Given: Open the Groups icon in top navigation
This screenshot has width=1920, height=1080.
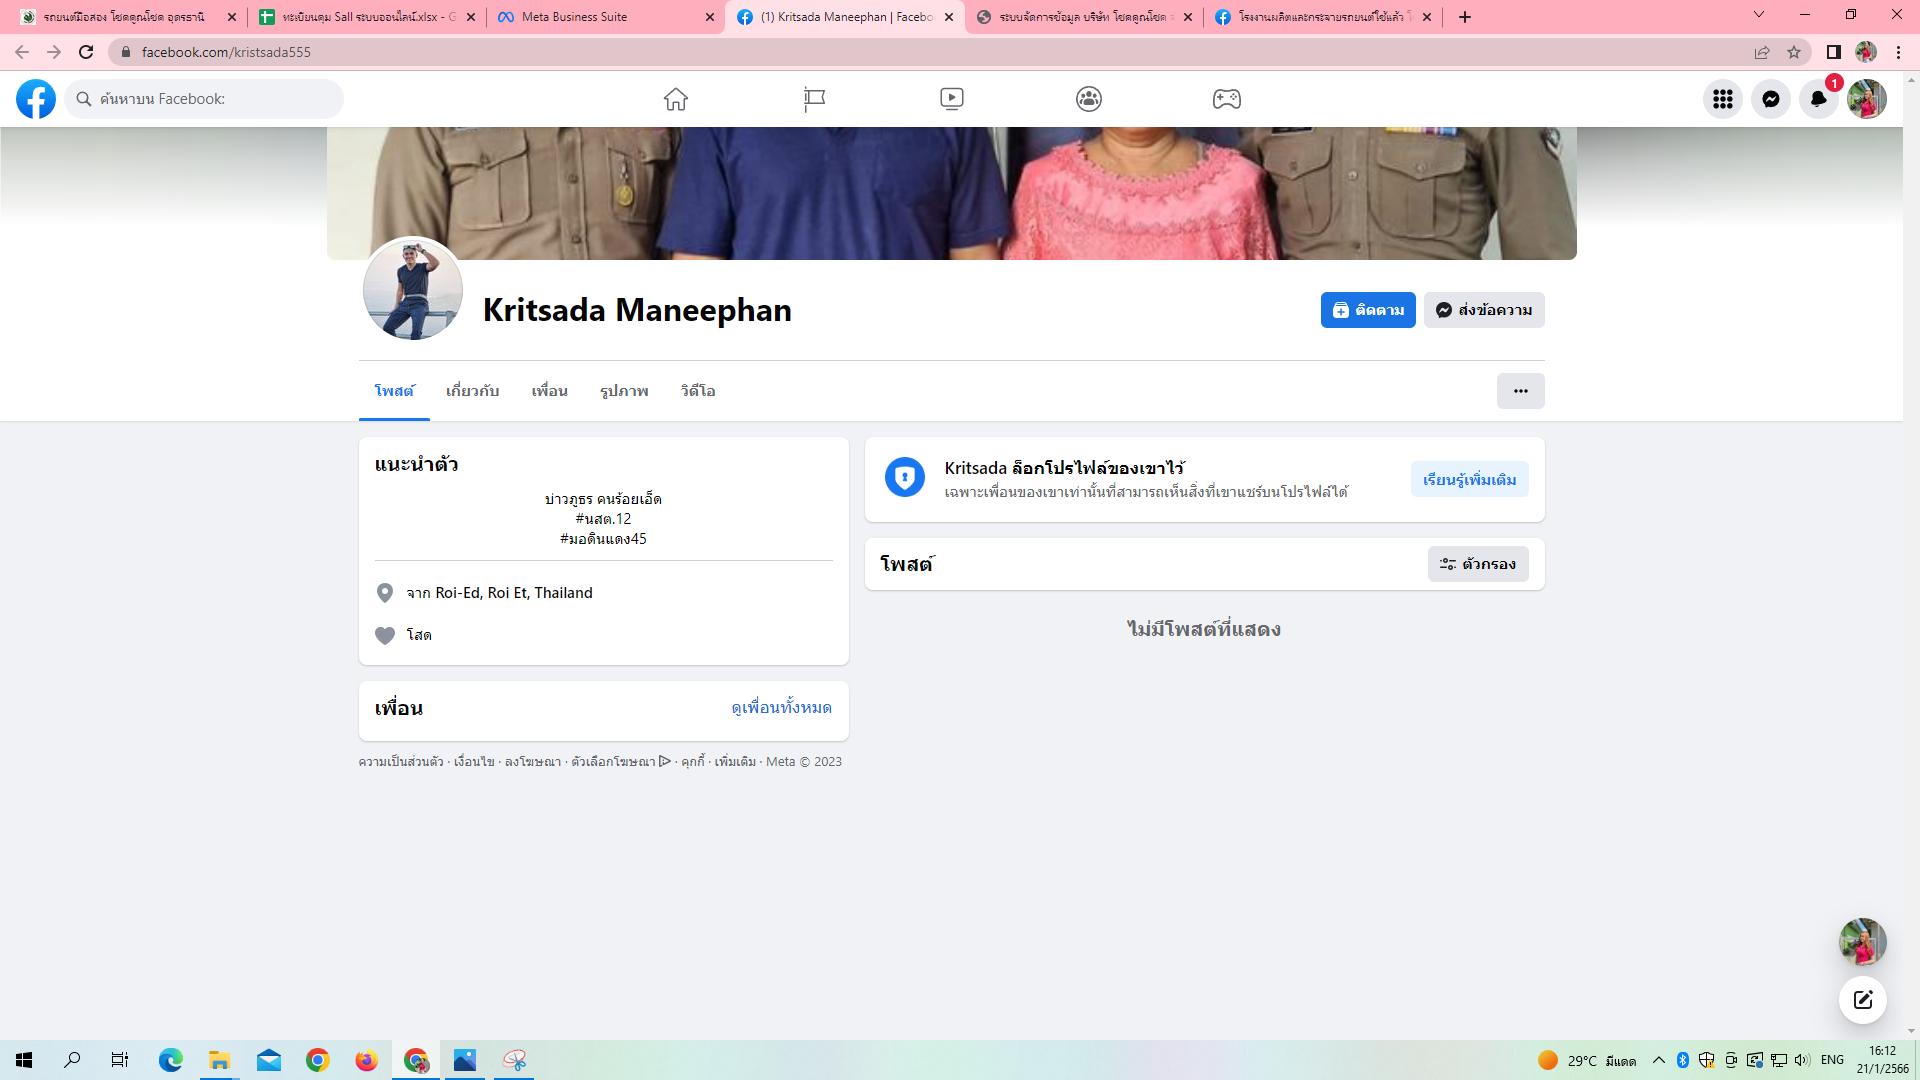Looking at the screenshot, I should 1089,99.
